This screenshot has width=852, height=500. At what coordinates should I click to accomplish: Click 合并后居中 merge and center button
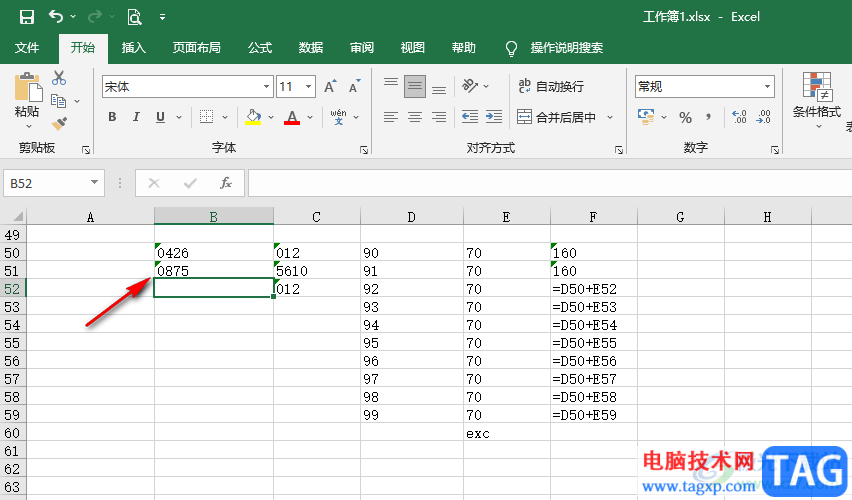pyautogui.click(x=556, y=117)
